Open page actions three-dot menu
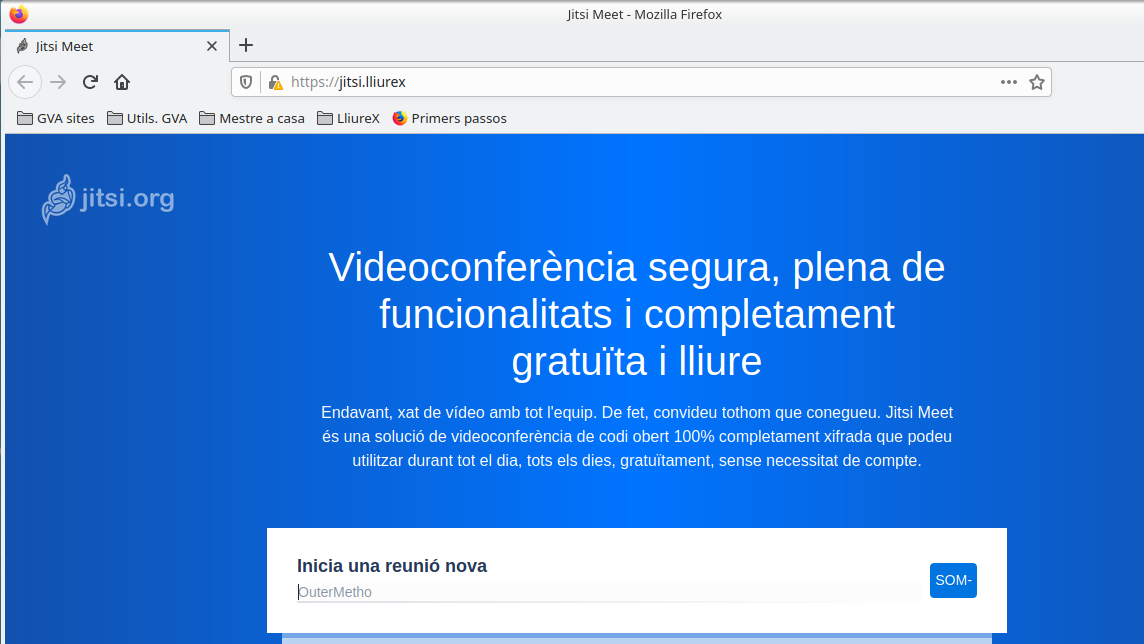The image size is (1144, 644). pyautogui.click(x=1009, y=82)
